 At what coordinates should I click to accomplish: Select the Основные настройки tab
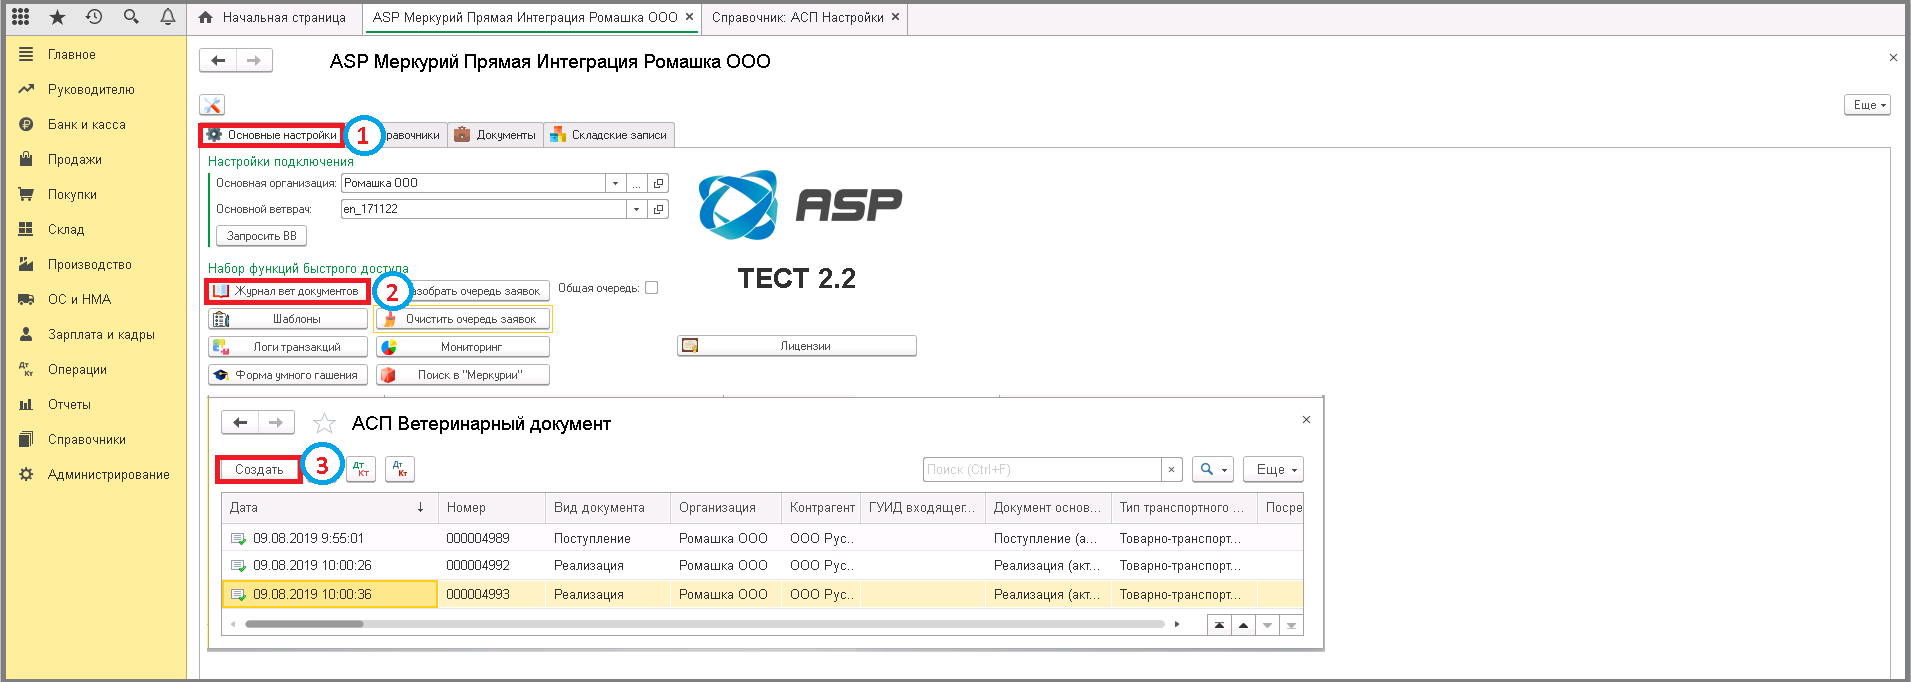coord(272,135)
